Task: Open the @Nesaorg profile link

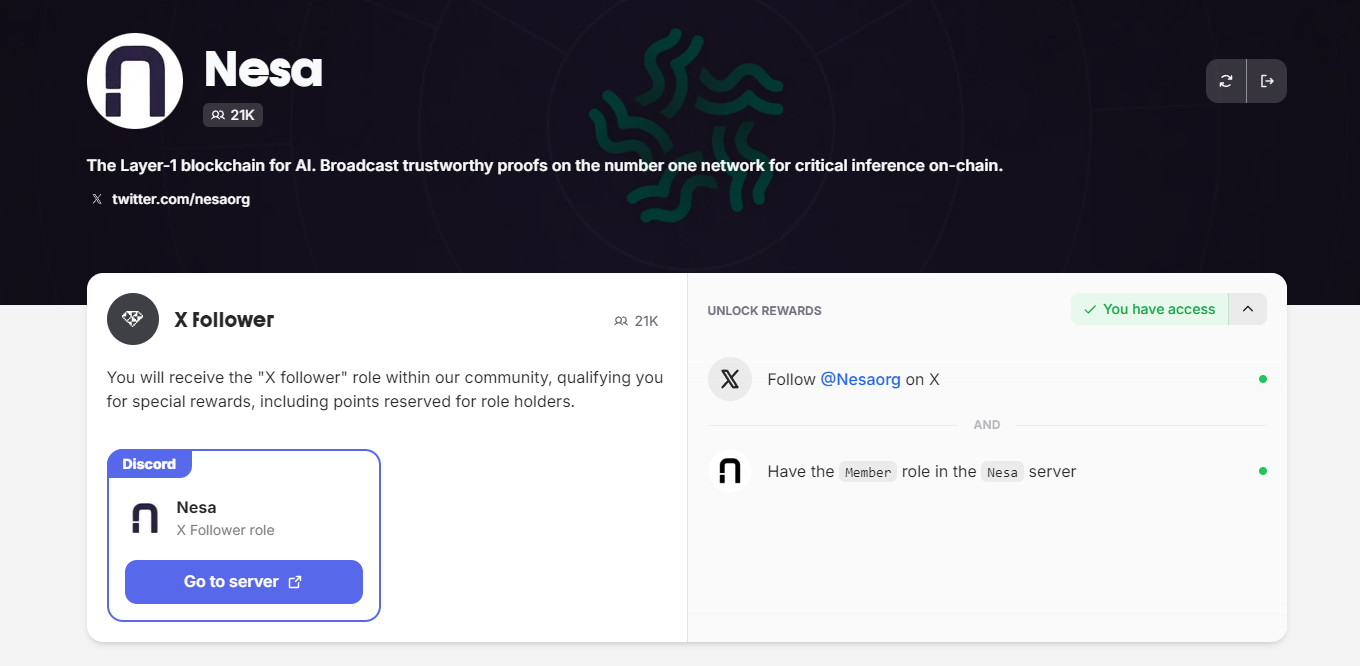Action: (x=860, y=379)
